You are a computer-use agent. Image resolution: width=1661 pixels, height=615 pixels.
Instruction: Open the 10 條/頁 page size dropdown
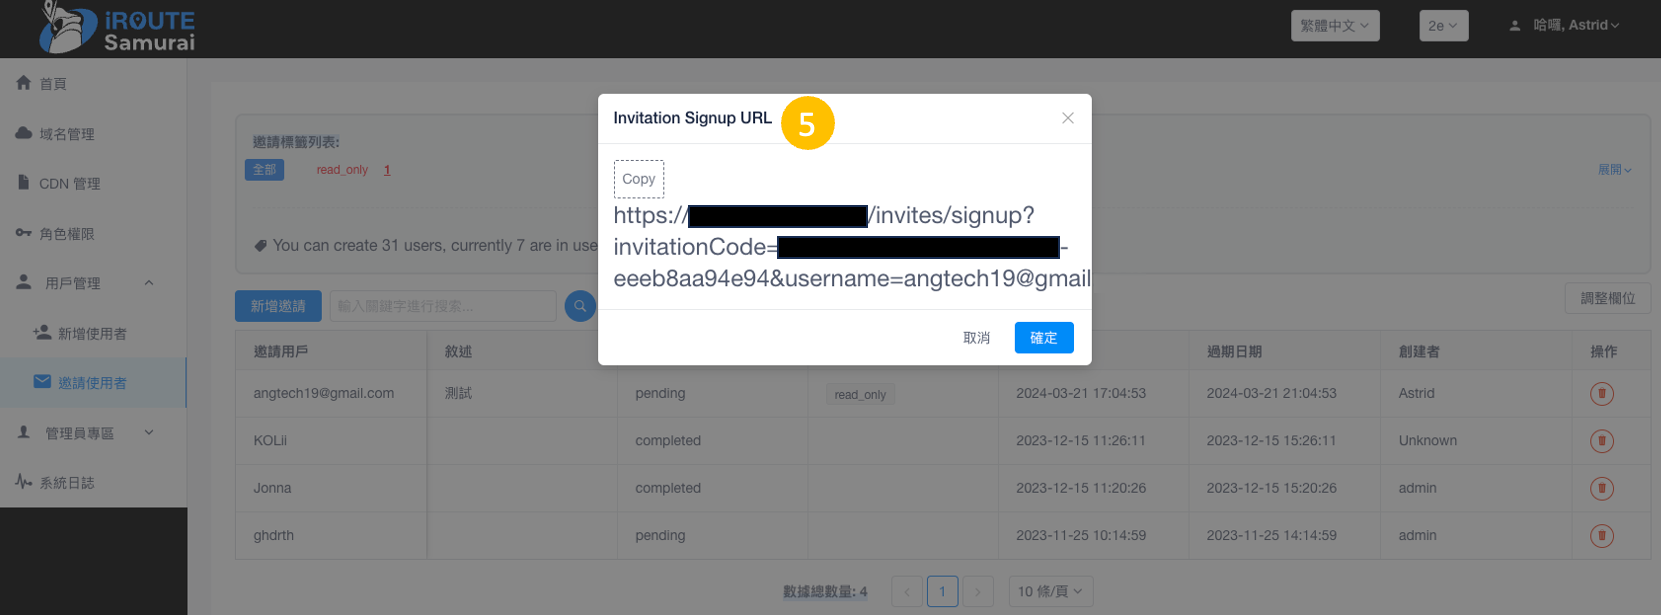pos(1050,592)
